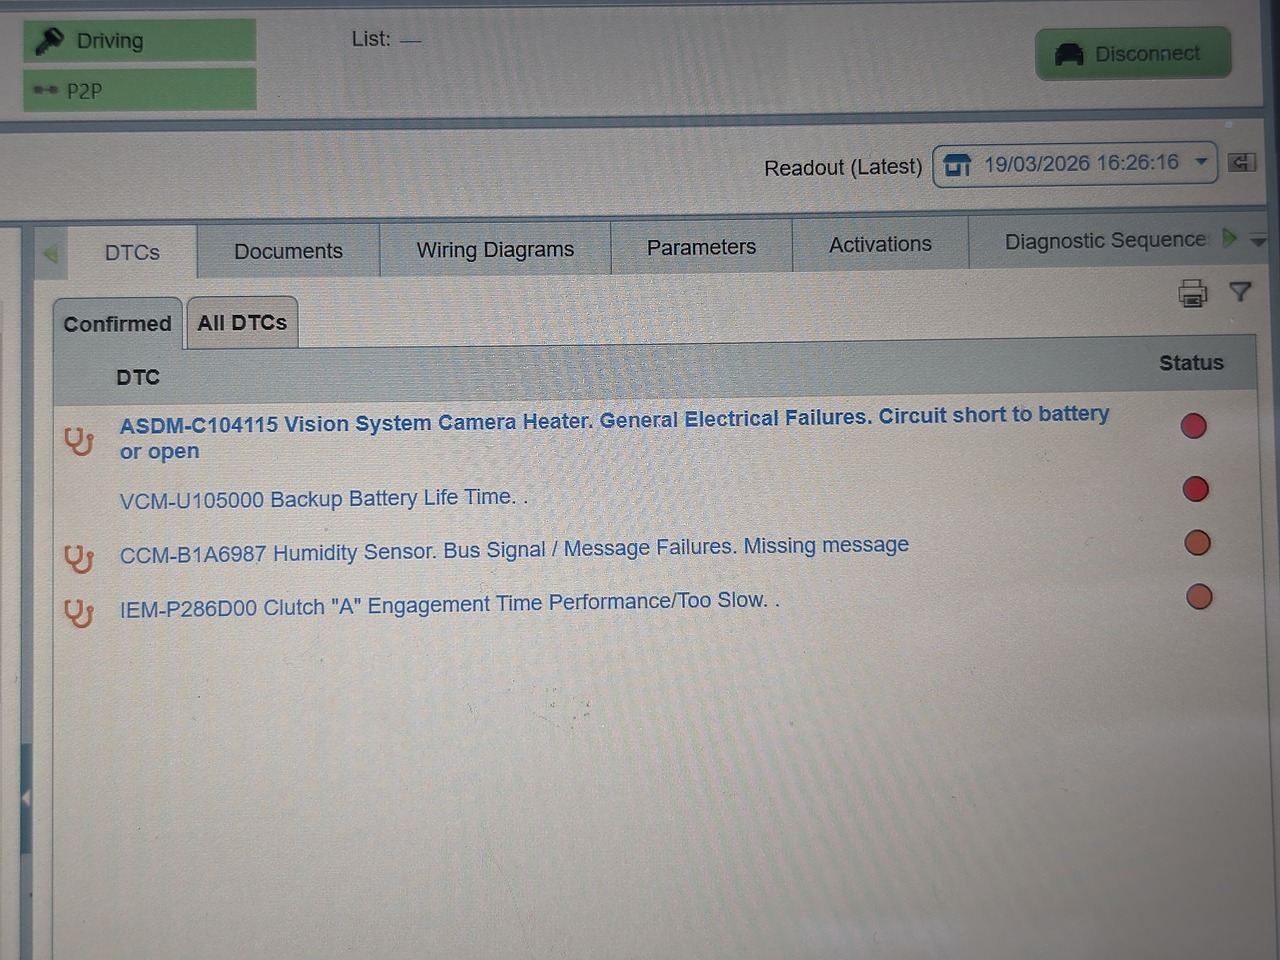Expand the collapsed left side panel
This screenshot has width=1280, height=960.
26,797
